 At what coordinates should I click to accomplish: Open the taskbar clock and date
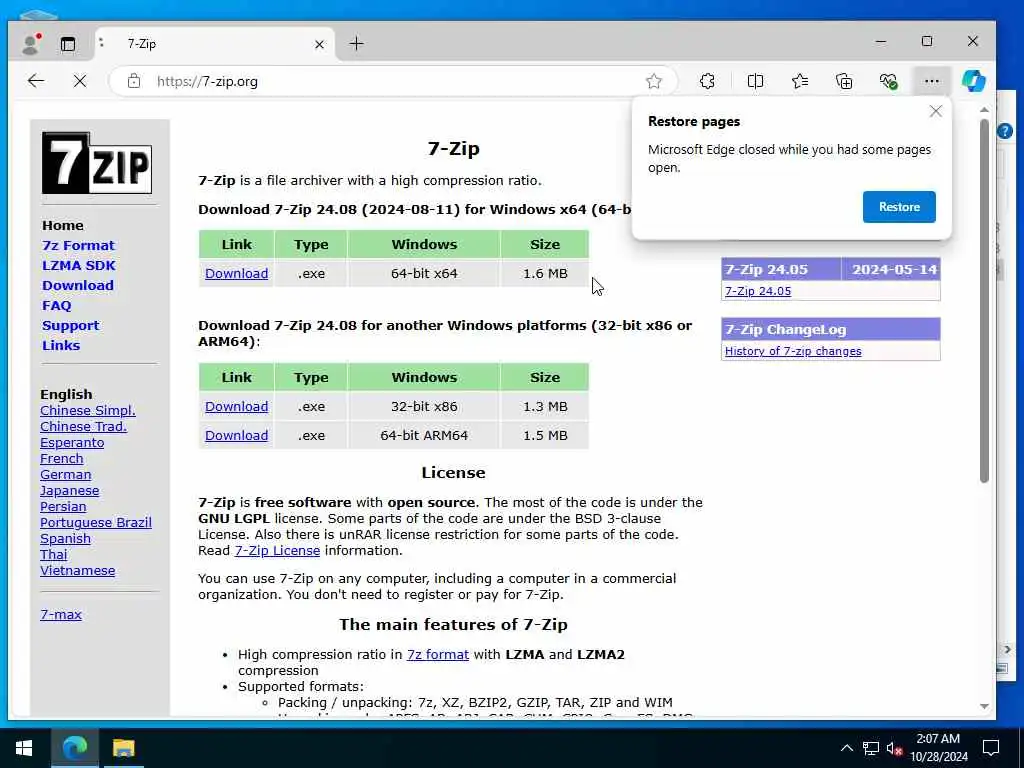point(938,748)
